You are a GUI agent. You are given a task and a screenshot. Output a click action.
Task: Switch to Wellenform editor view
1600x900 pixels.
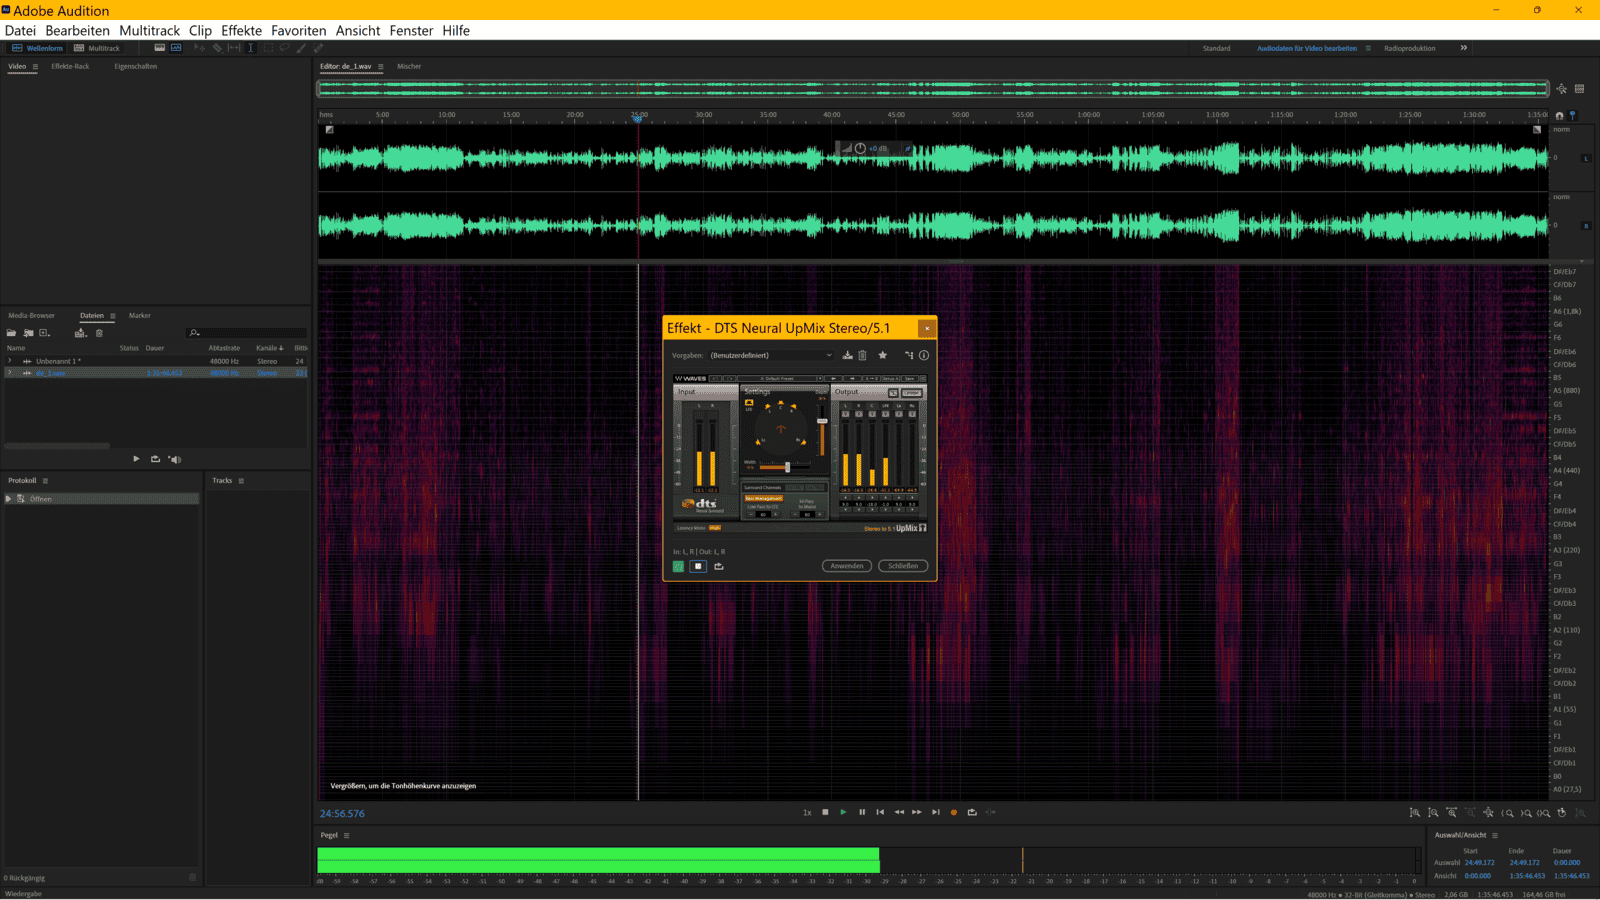pyautogui.click(x=37, y=48)
